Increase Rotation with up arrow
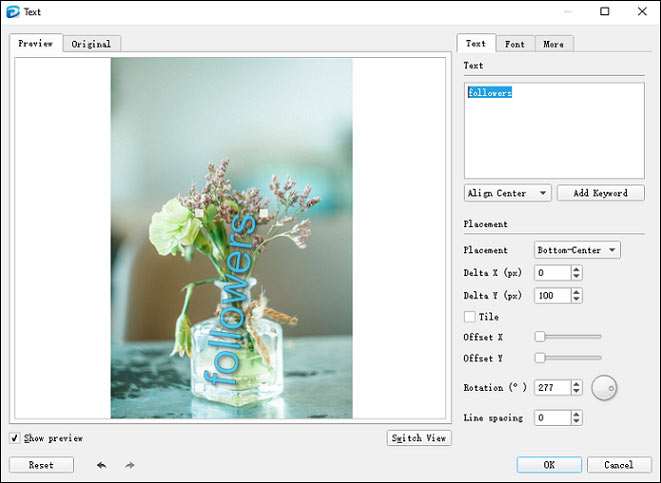The image size is (661, 483). [x=577, y=384]
